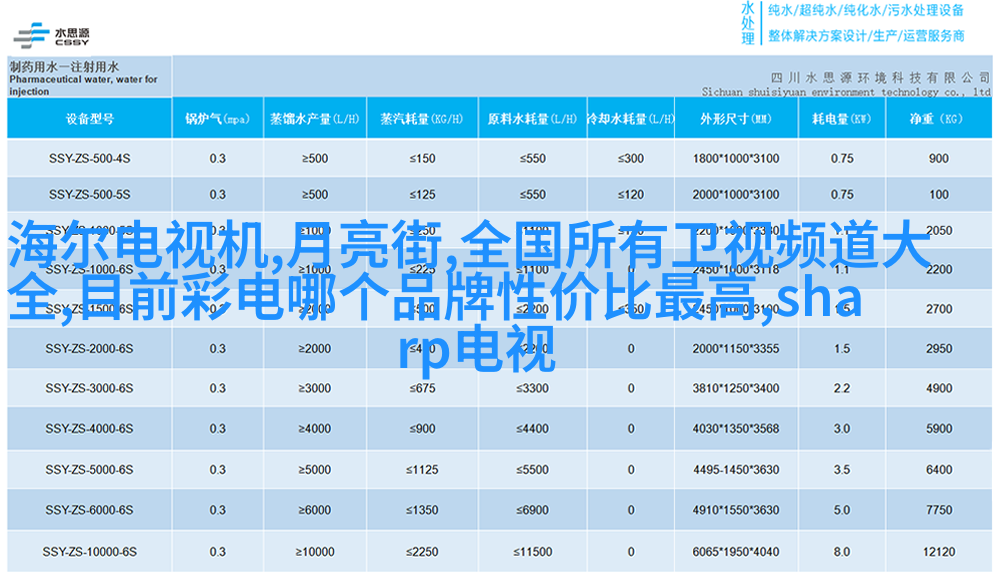Select model cell SSY-ZS-3000-6S

point(89,388)
